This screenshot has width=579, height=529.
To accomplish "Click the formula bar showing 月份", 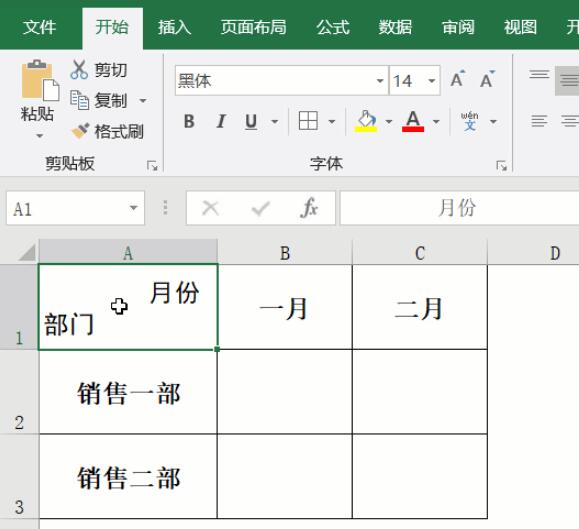I will pos(459,208).
